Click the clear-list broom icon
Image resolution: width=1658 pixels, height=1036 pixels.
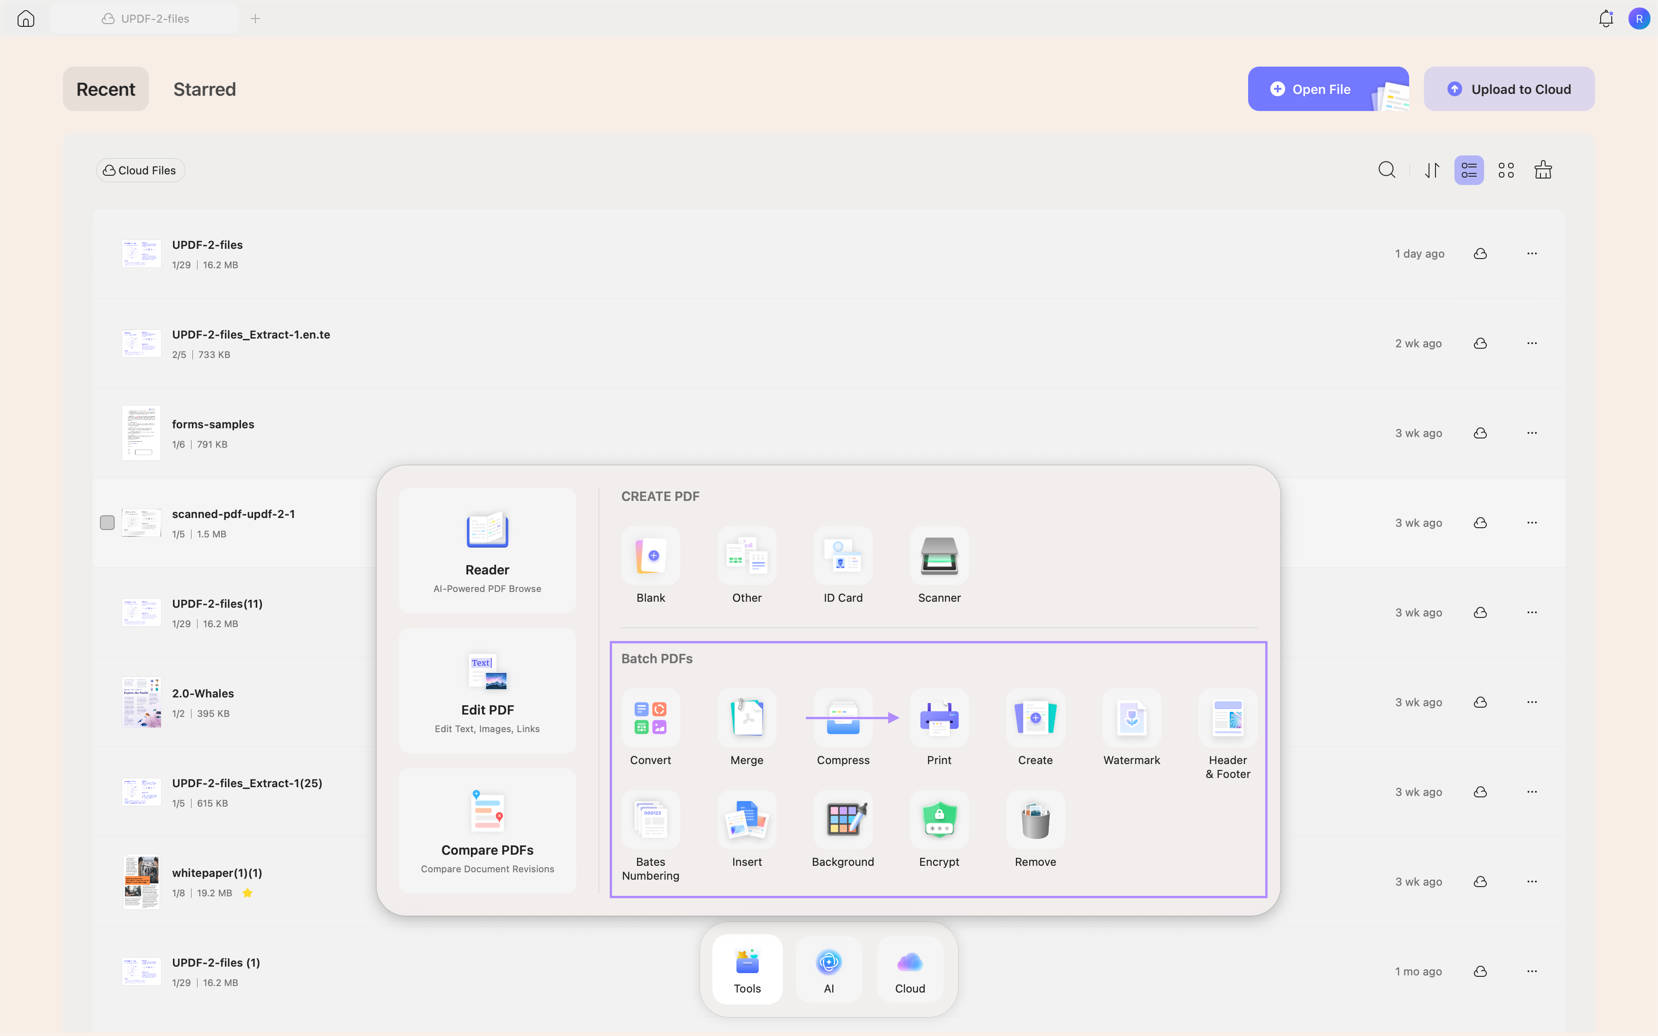(1543, 170)
